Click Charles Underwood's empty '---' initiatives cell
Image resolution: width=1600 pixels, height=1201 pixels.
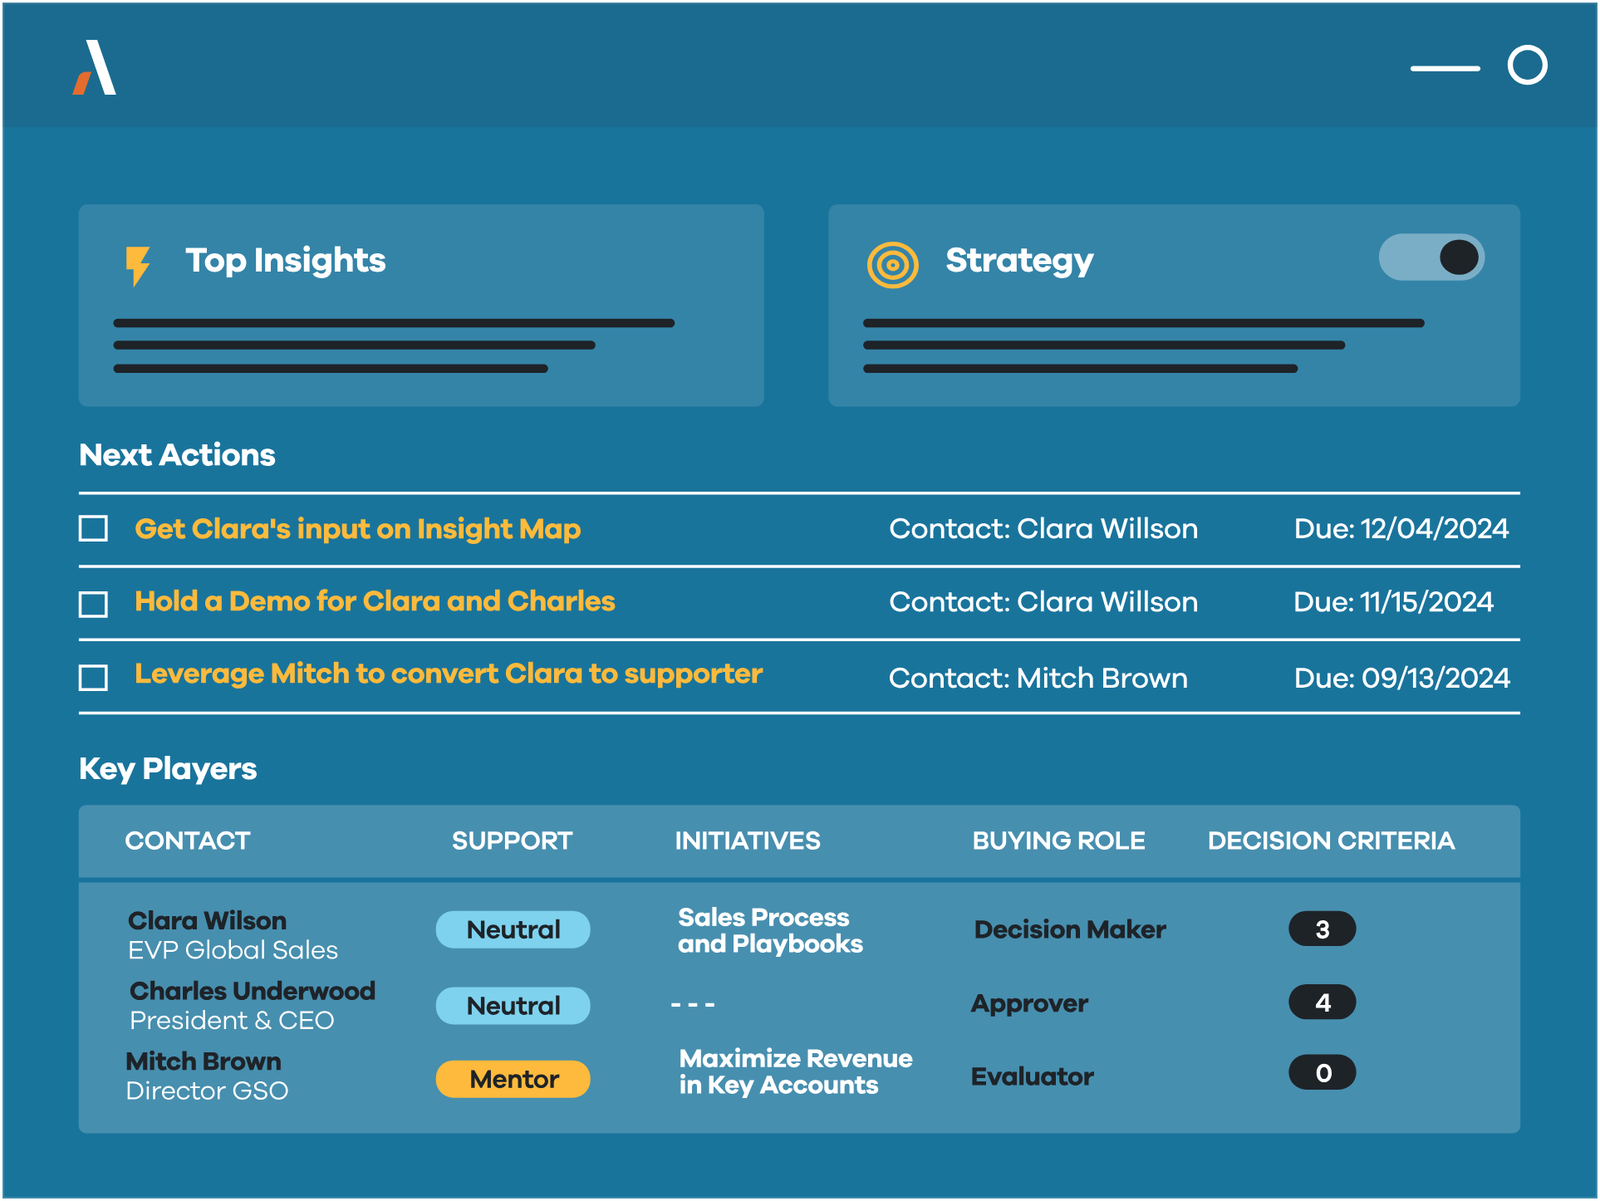click(x=693, y=1004)
